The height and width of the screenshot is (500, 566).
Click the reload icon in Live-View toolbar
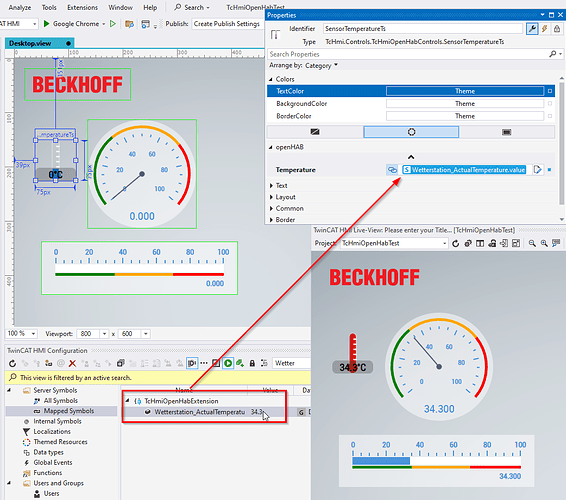[x=456, y=244]
